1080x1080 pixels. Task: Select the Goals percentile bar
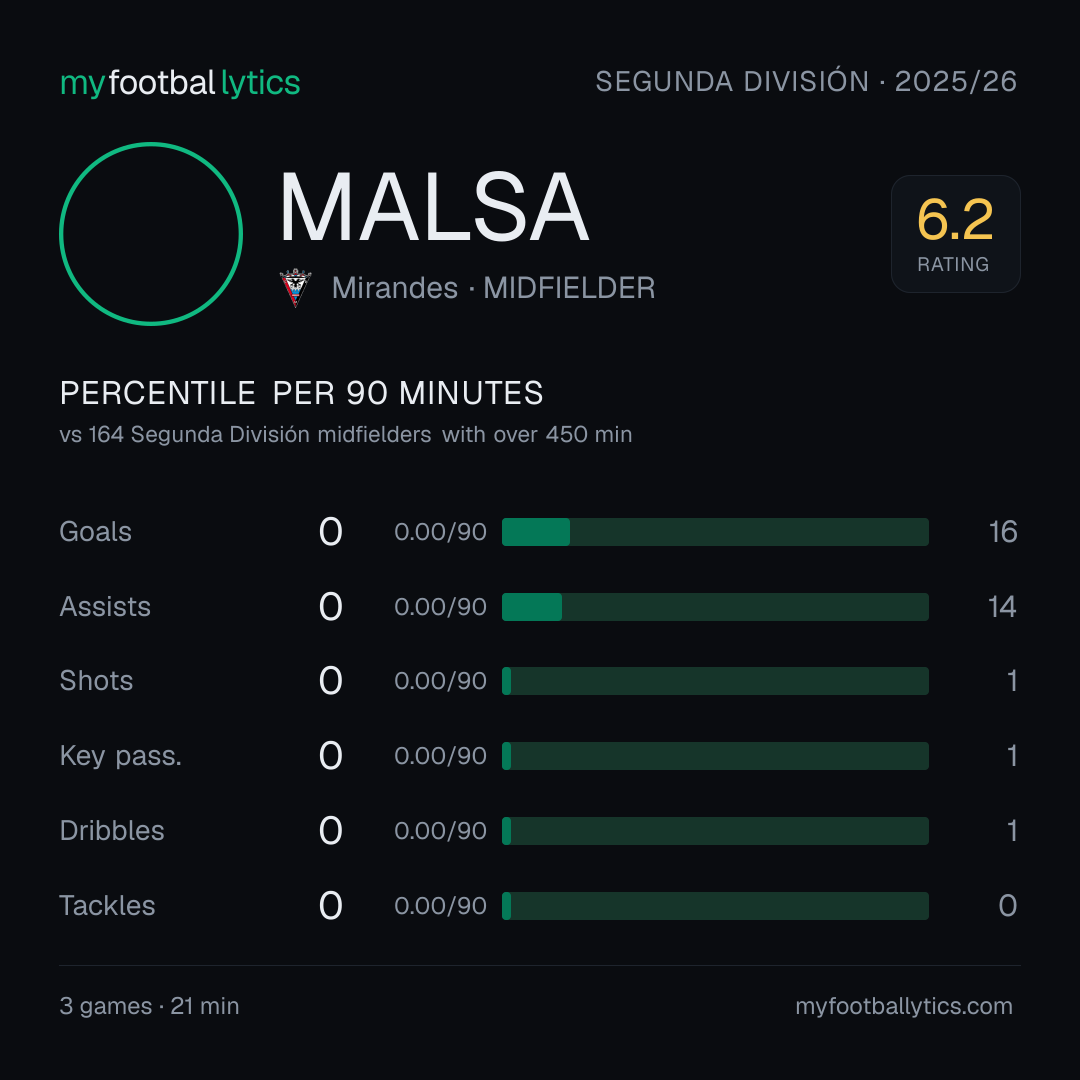[715, 532]
